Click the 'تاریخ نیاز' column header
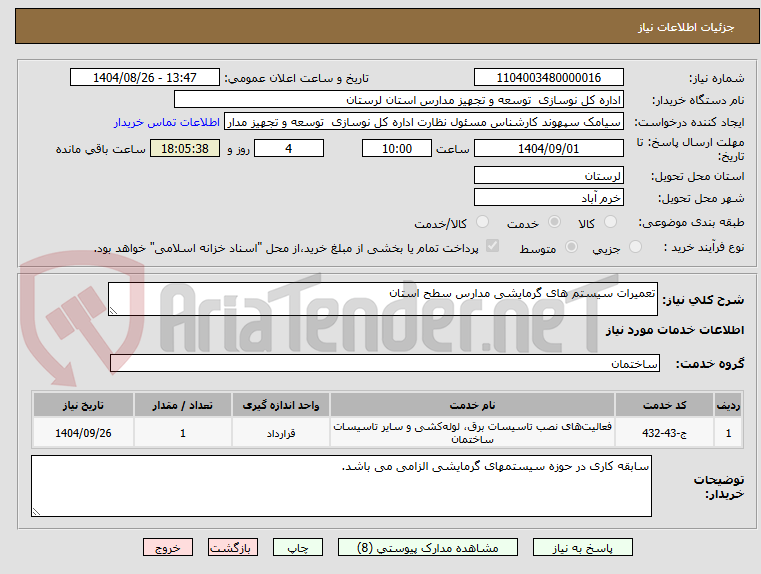This screenshot has width=761, height=574. 83,405
